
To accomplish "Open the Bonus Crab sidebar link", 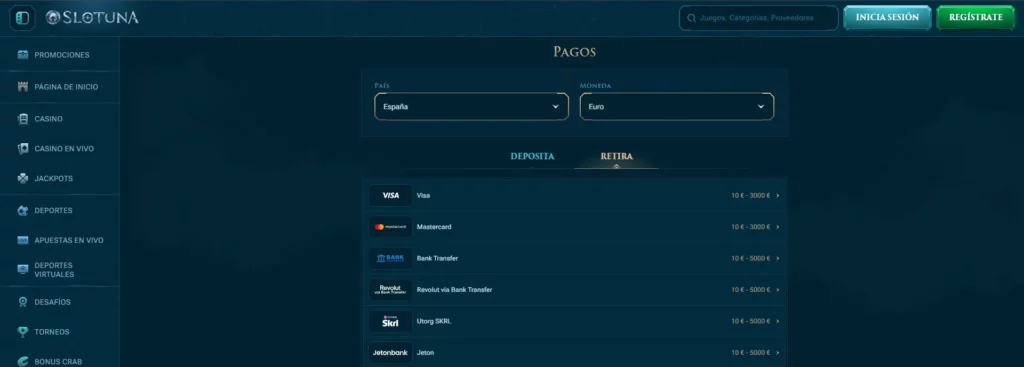I will (x=59, y=361).
